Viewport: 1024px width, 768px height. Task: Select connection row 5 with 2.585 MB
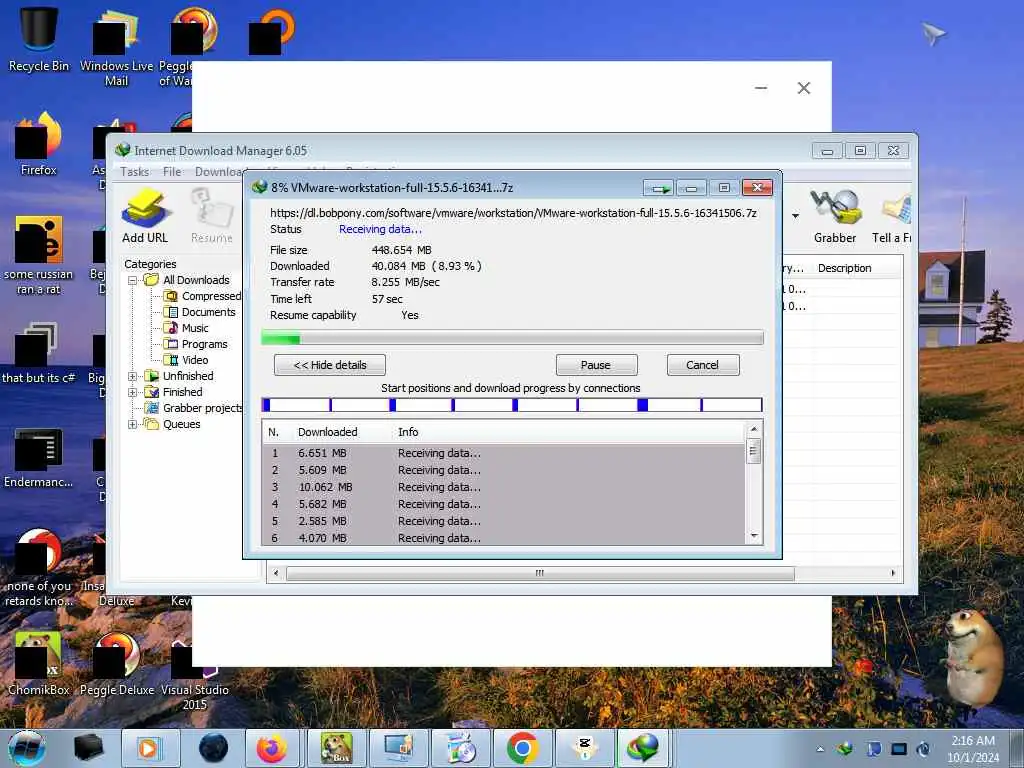(x=504, y=521)
